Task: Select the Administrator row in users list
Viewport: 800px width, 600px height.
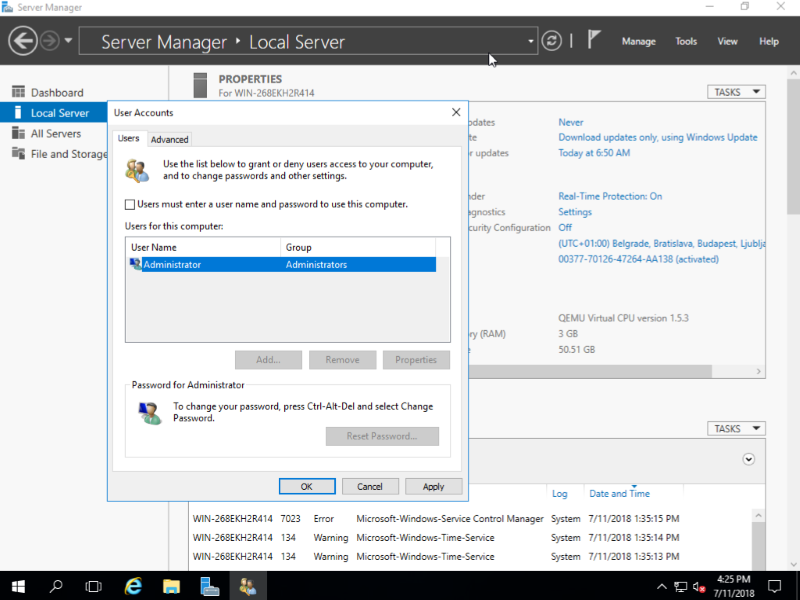Action: coord(283,264)
